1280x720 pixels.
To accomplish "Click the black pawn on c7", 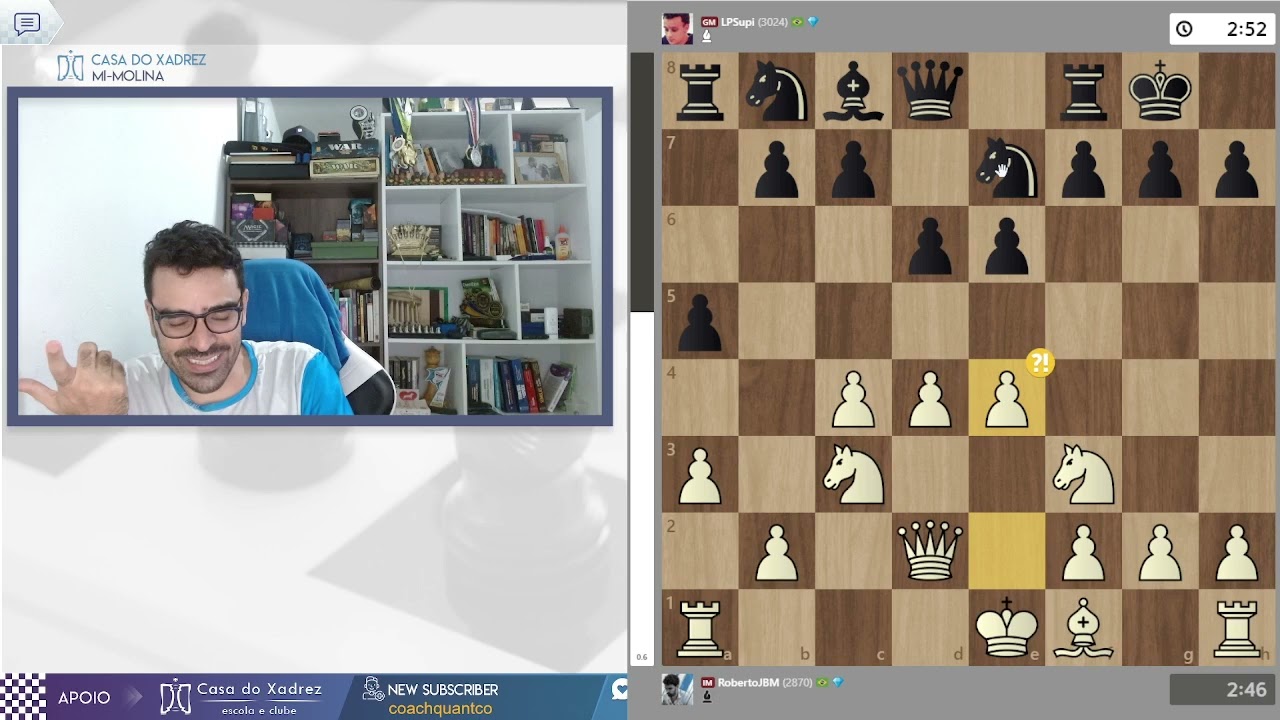I will (x=853, y=168).
